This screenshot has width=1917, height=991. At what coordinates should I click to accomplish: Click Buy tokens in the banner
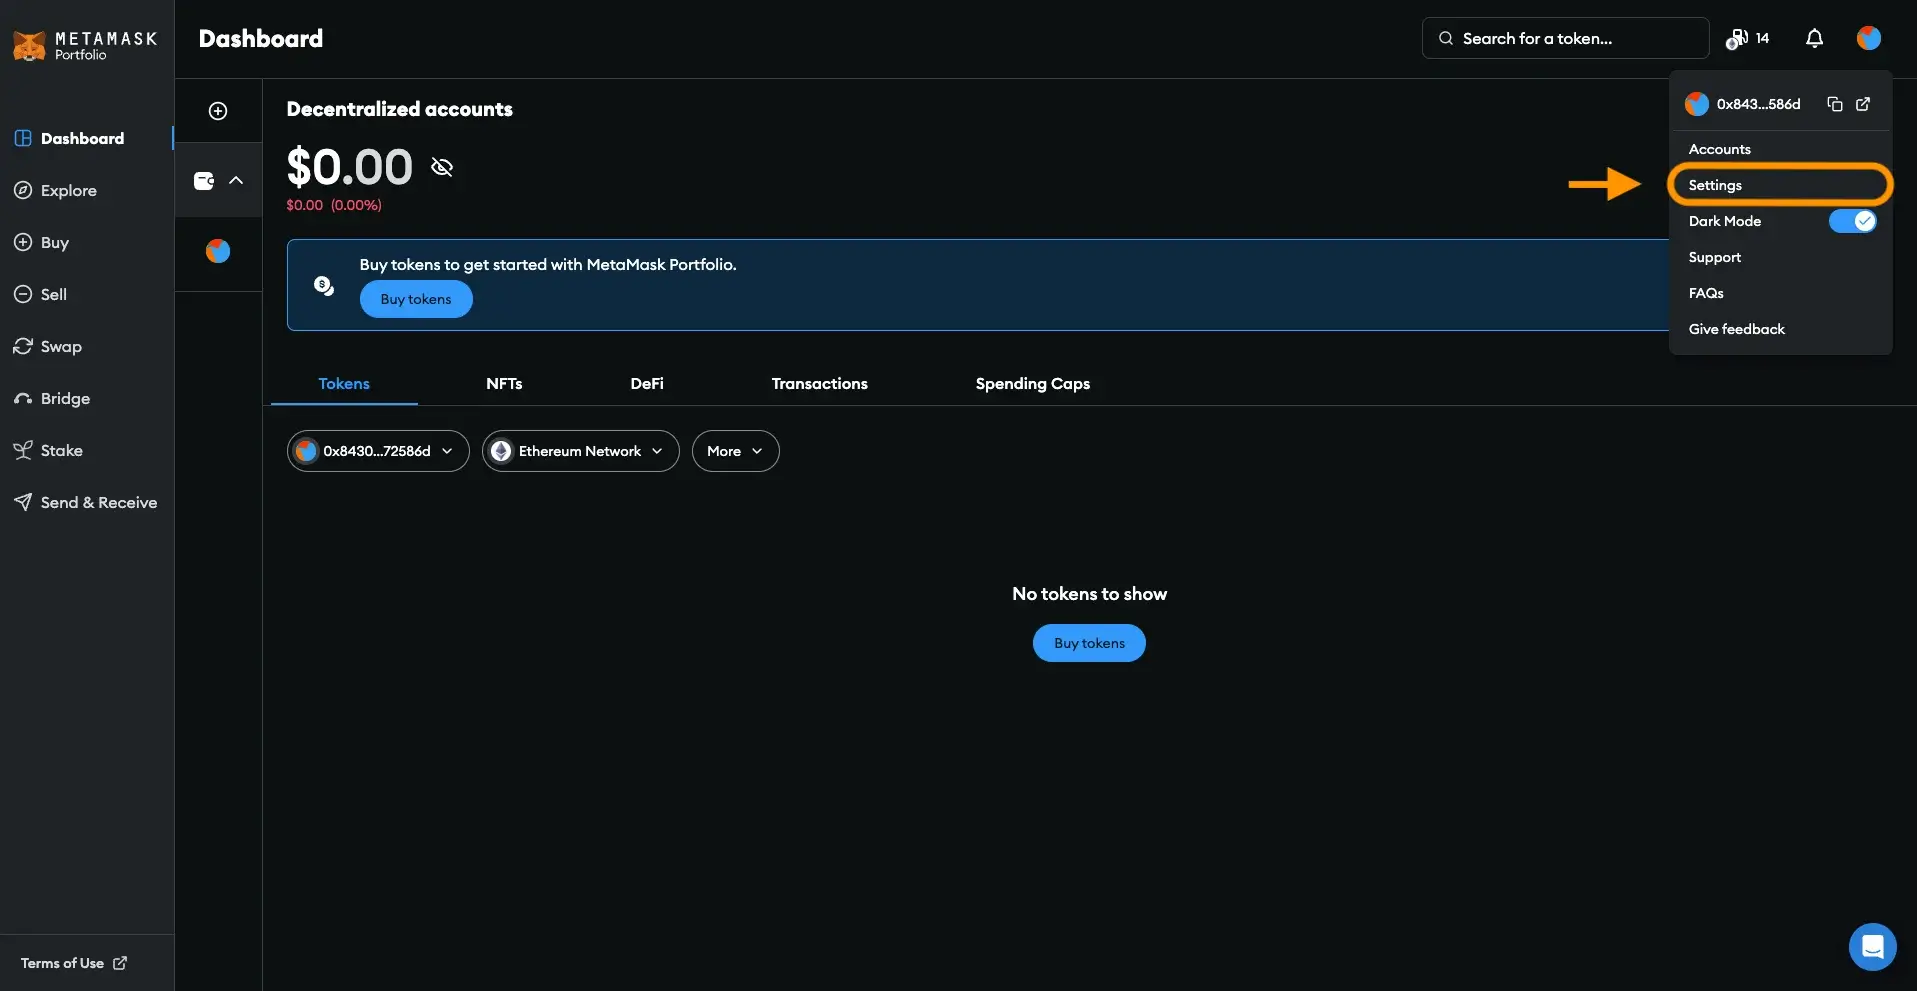416,299
